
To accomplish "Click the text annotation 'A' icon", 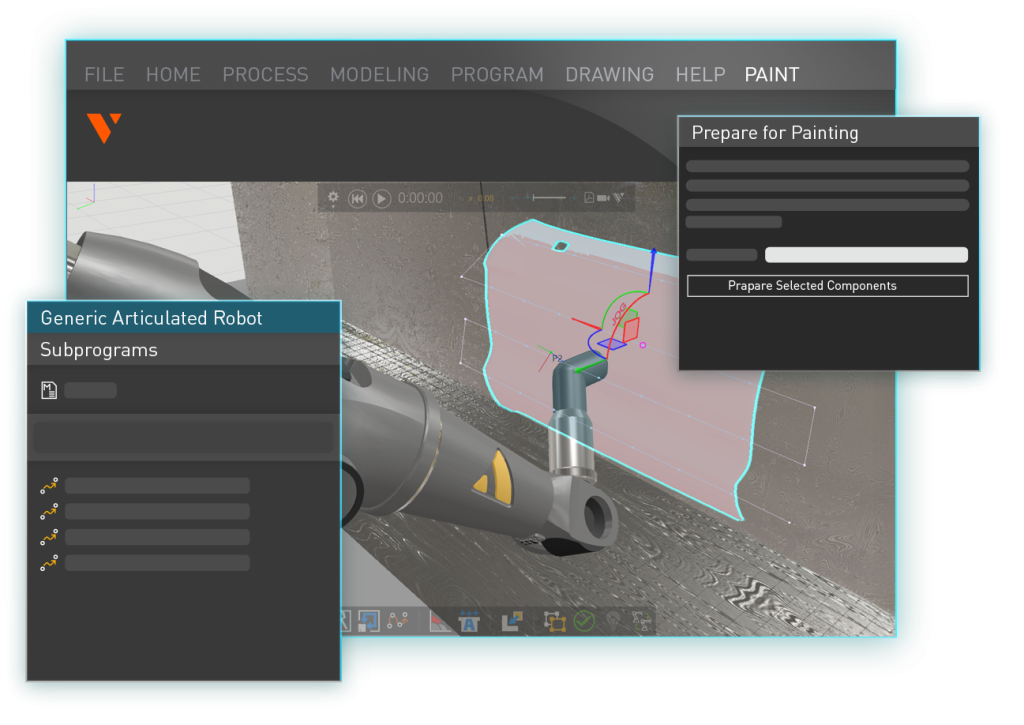I will point(469,621).
